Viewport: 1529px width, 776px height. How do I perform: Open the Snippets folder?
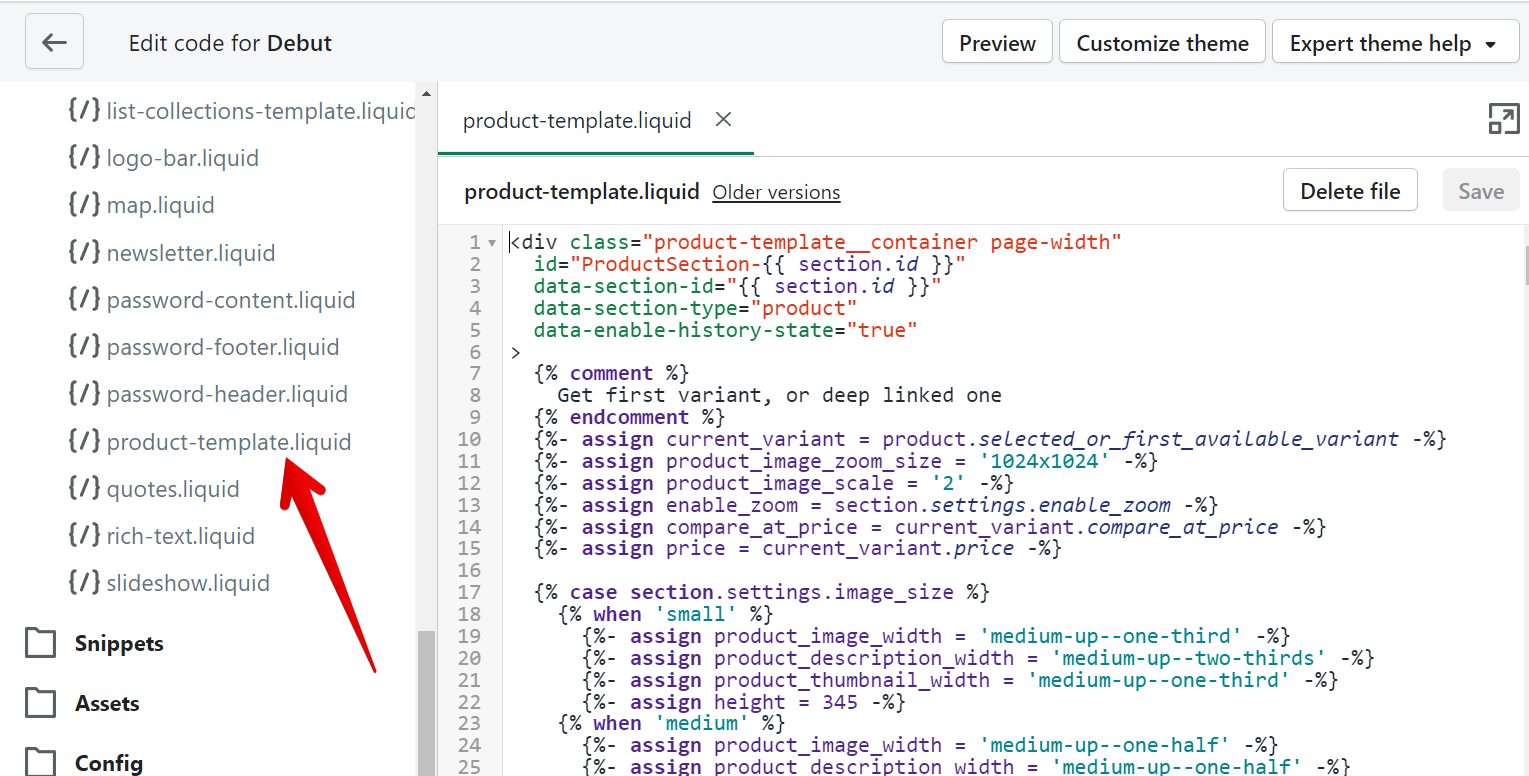point(119,643)
